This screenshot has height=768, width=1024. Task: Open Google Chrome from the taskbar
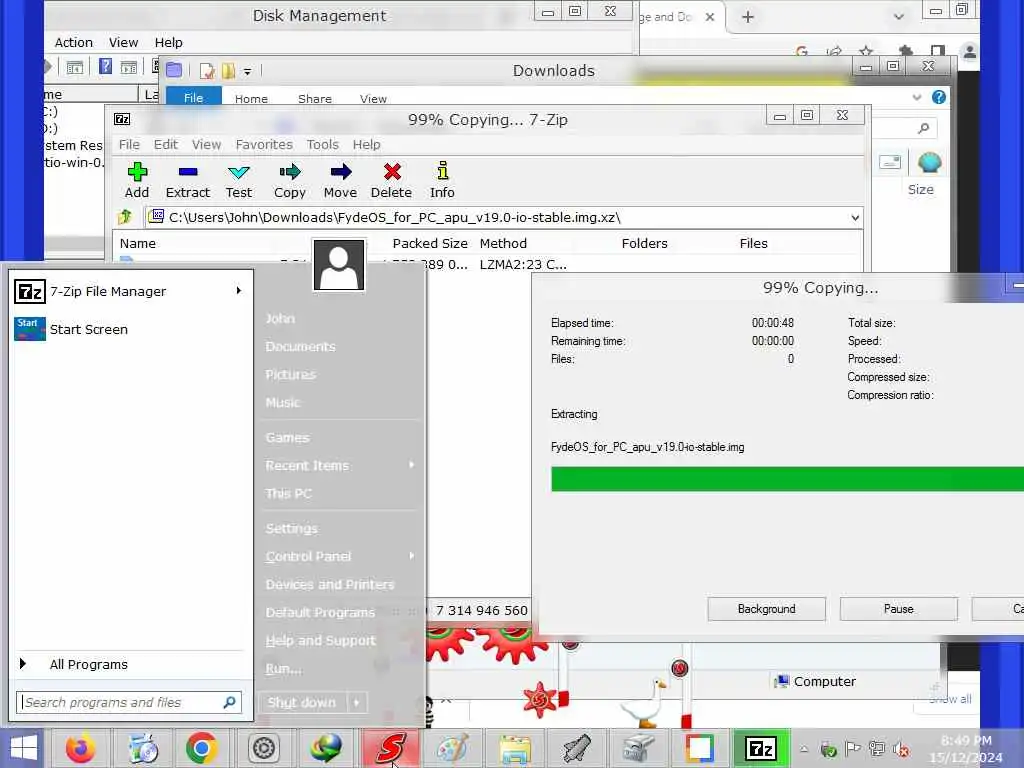(x=202, y=748)
